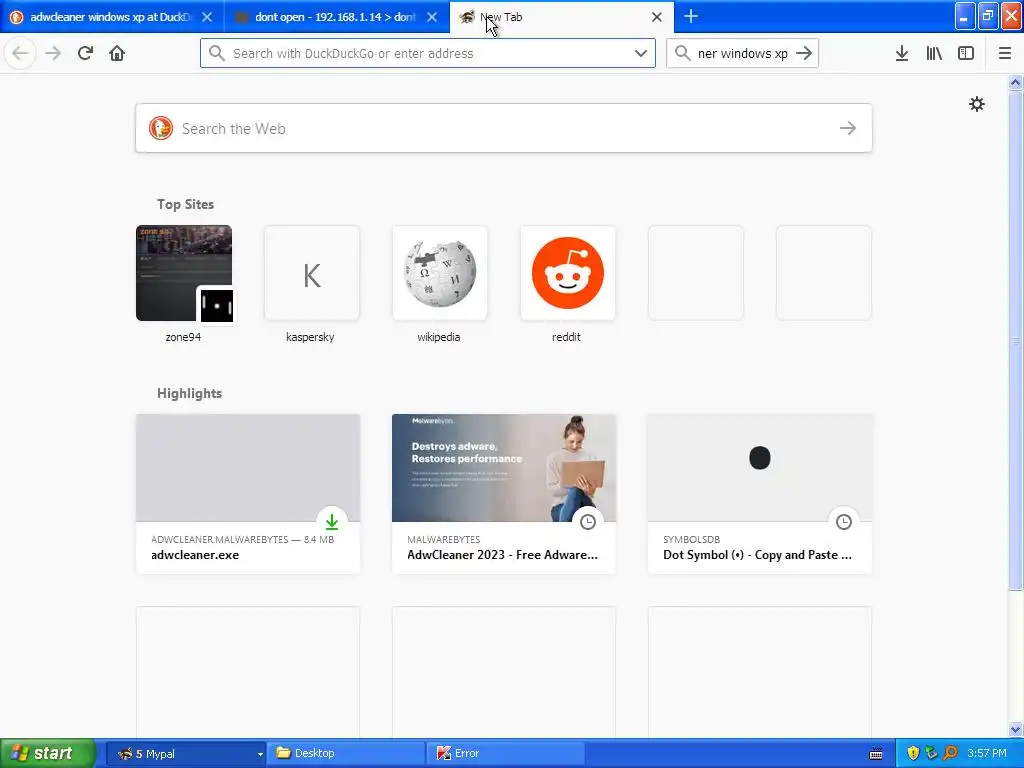Close the New Tab tab
Screen dimensions: 1024x768
point(657,17)
